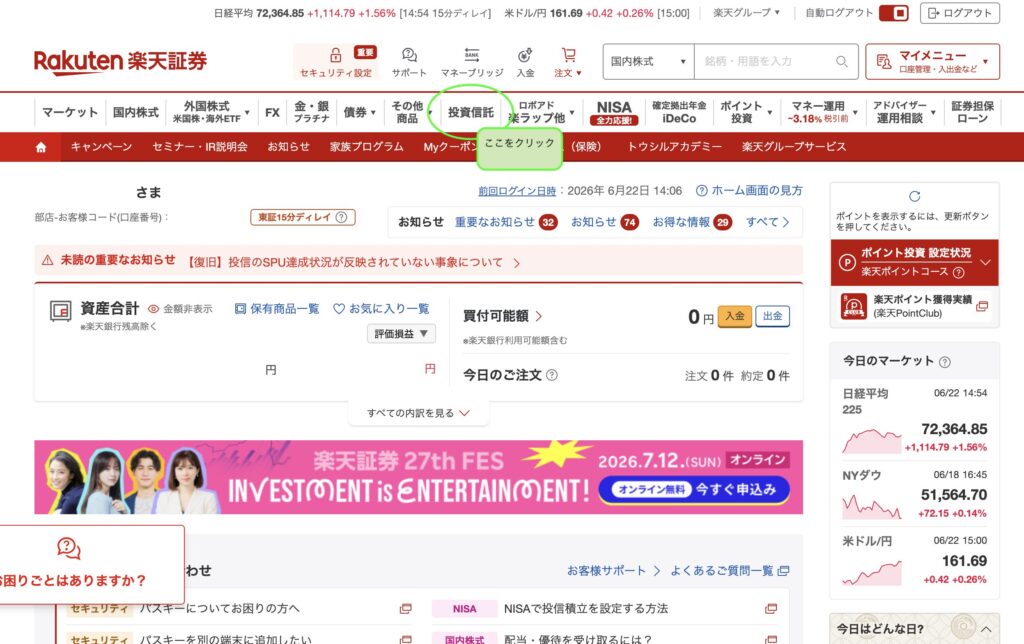Open マネー運用 menu dropdown

[824, 112]
